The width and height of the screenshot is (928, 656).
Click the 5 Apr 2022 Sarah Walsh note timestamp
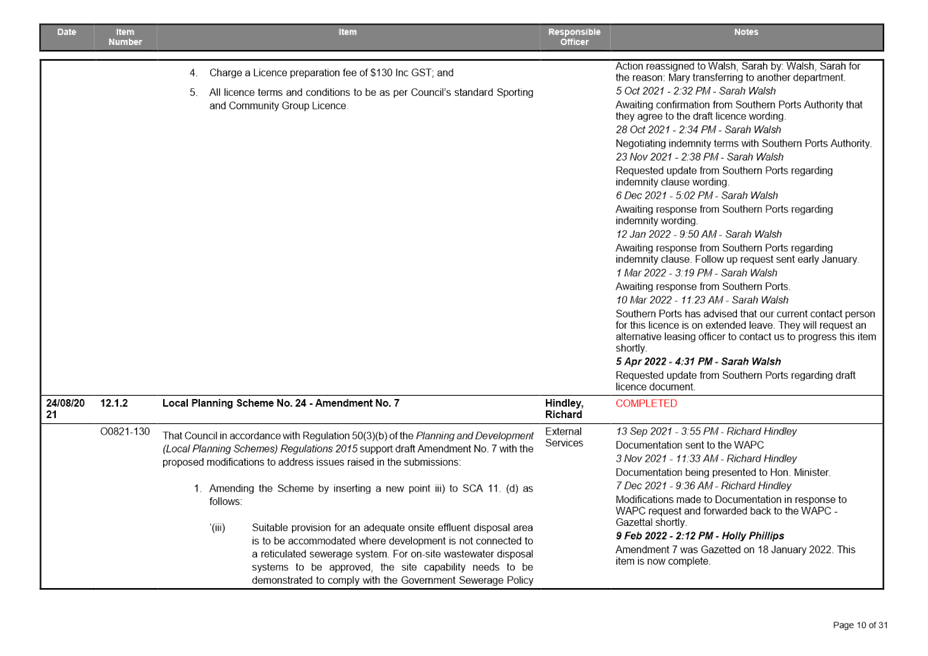coord(699,361)
